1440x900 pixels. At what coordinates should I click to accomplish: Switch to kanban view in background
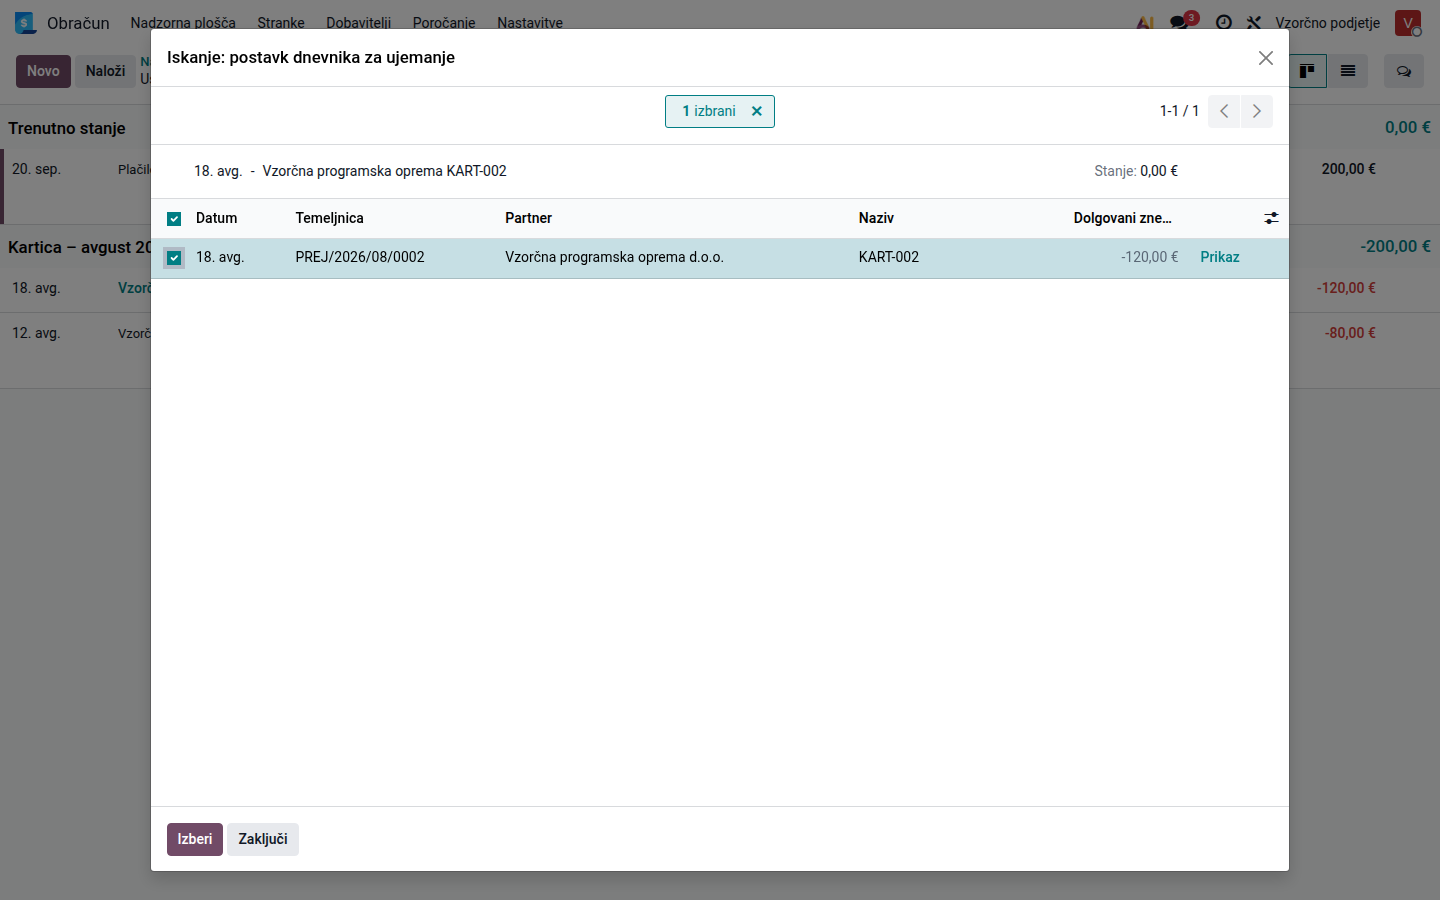coord(1307,71)
